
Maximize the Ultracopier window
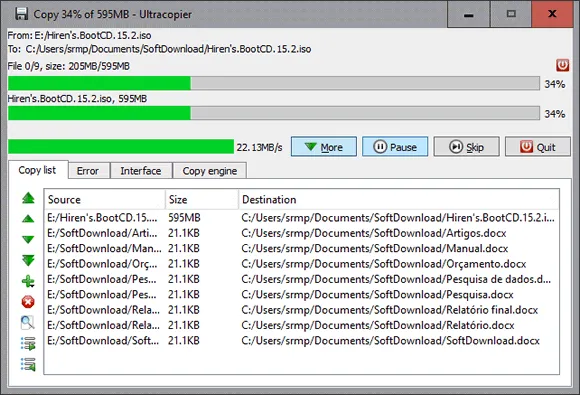pos(511,14)
